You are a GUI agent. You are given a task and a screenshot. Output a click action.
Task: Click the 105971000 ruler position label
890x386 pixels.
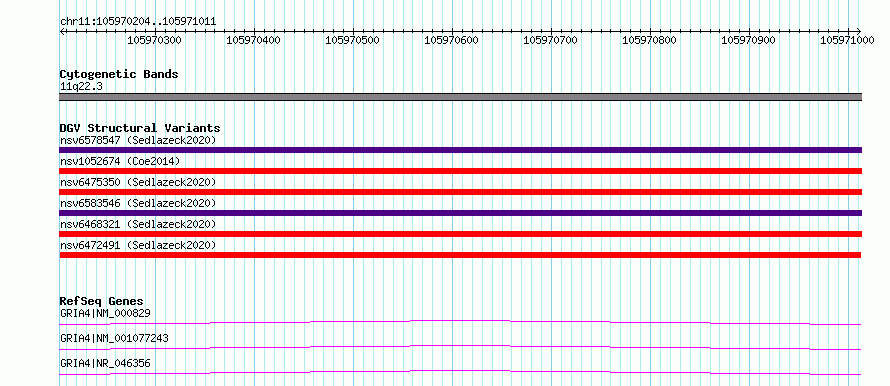(847, 41)
